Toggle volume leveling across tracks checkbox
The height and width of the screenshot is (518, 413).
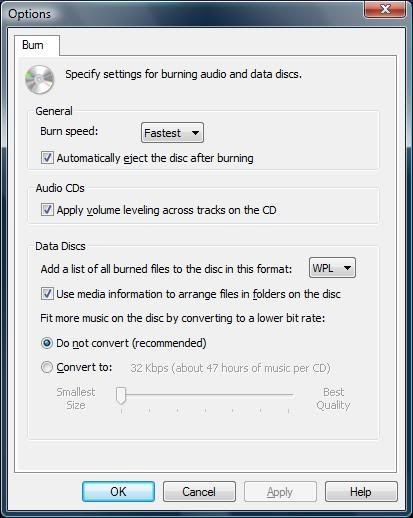point(47,210)
